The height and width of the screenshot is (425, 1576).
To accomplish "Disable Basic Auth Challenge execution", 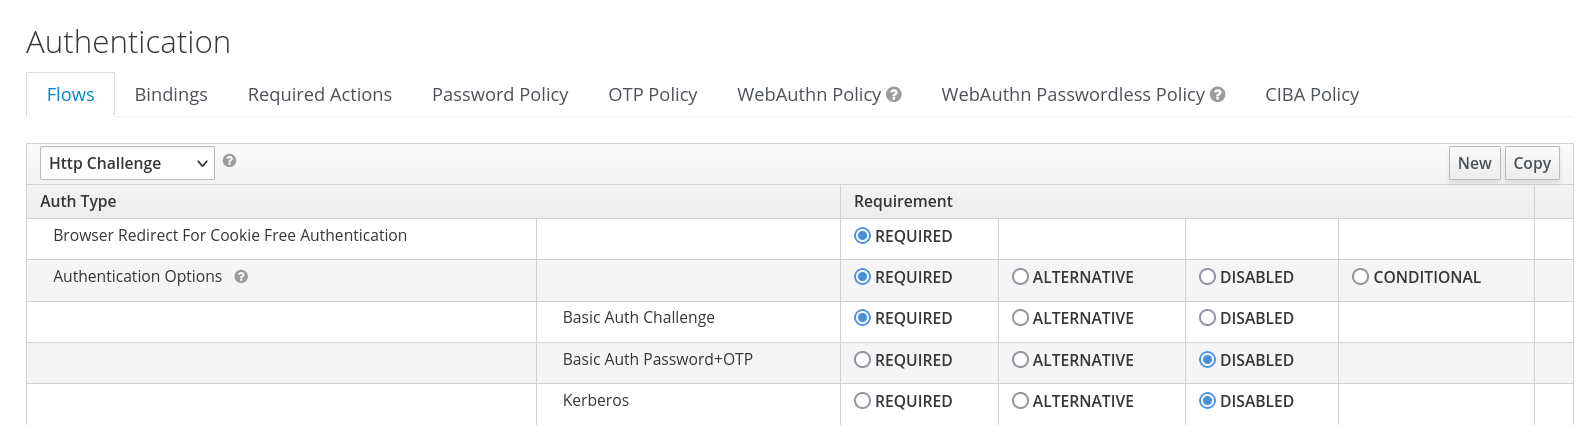I will click(x=1207, y=318).
